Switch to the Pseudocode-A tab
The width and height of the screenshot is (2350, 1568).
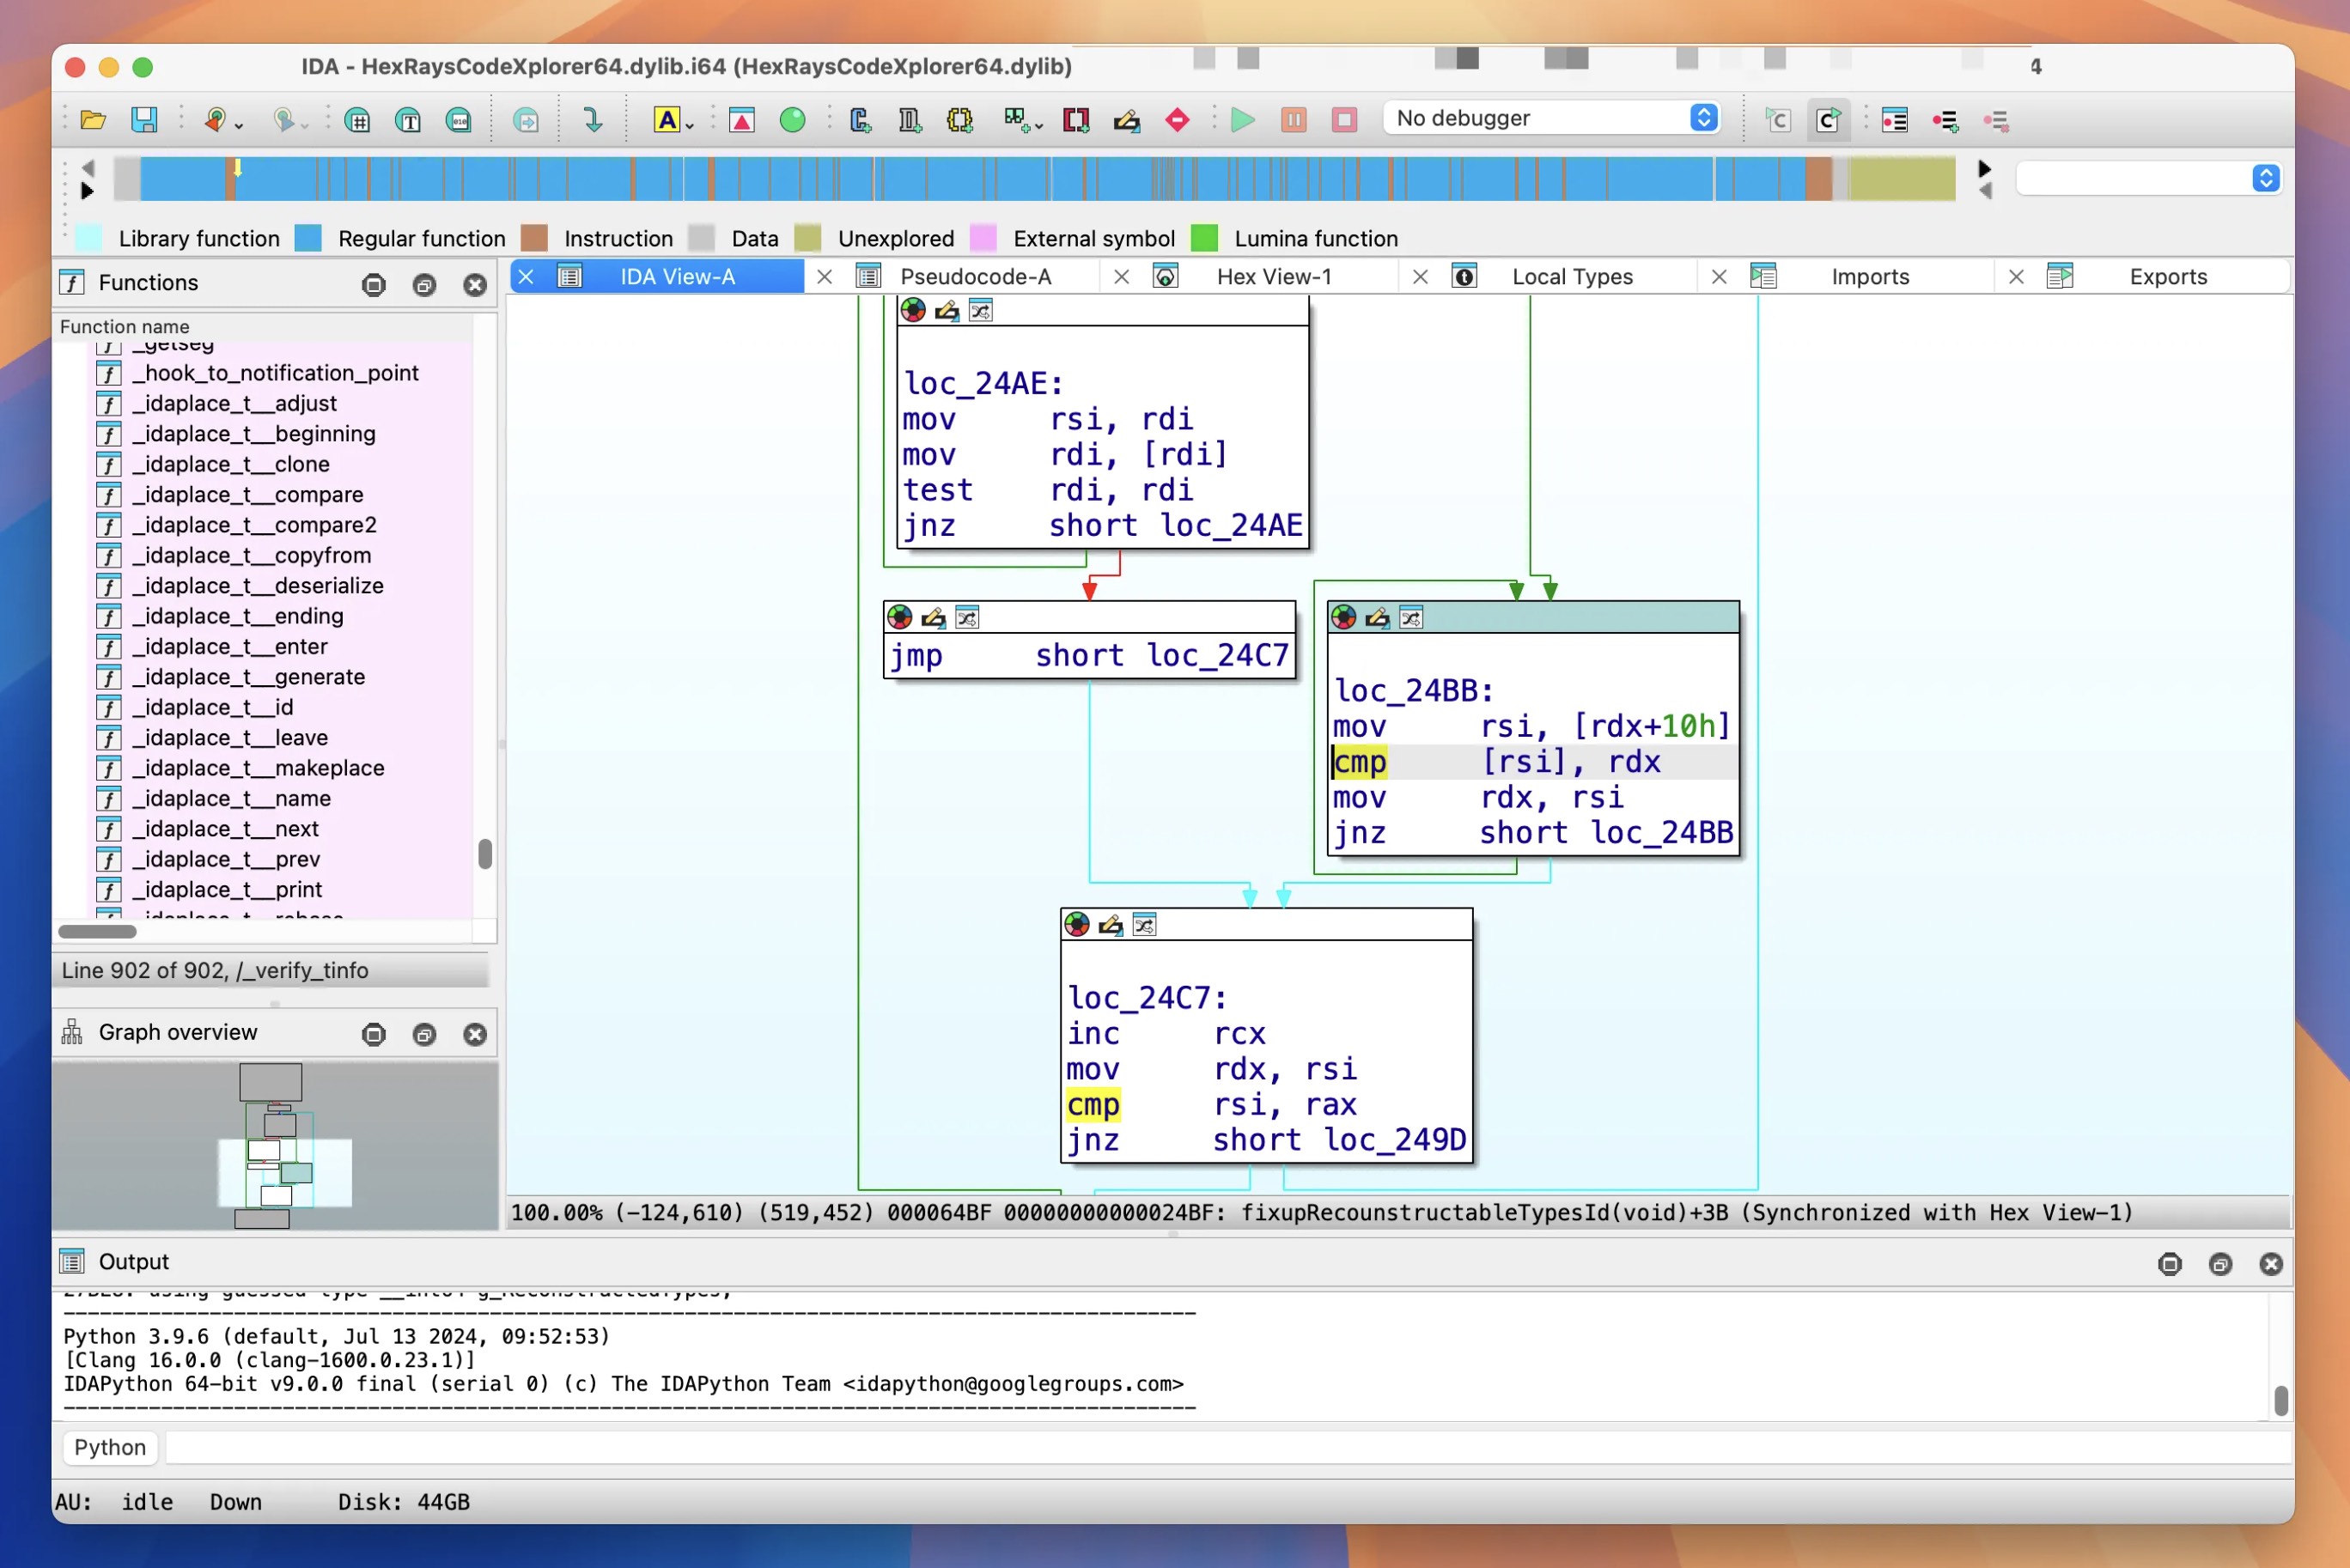point(975,277)
